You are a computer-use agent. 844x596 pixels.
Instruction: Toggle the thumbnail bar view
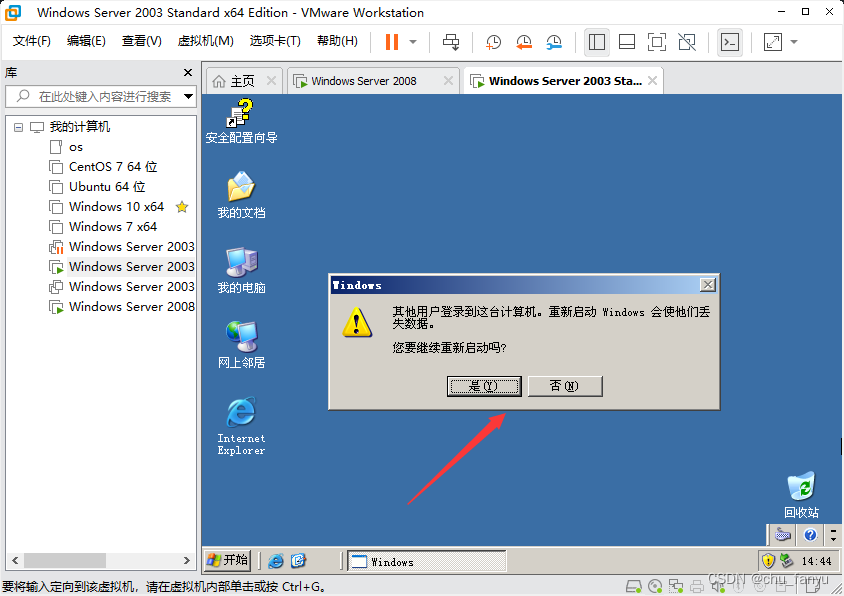(x=627, y=42)
